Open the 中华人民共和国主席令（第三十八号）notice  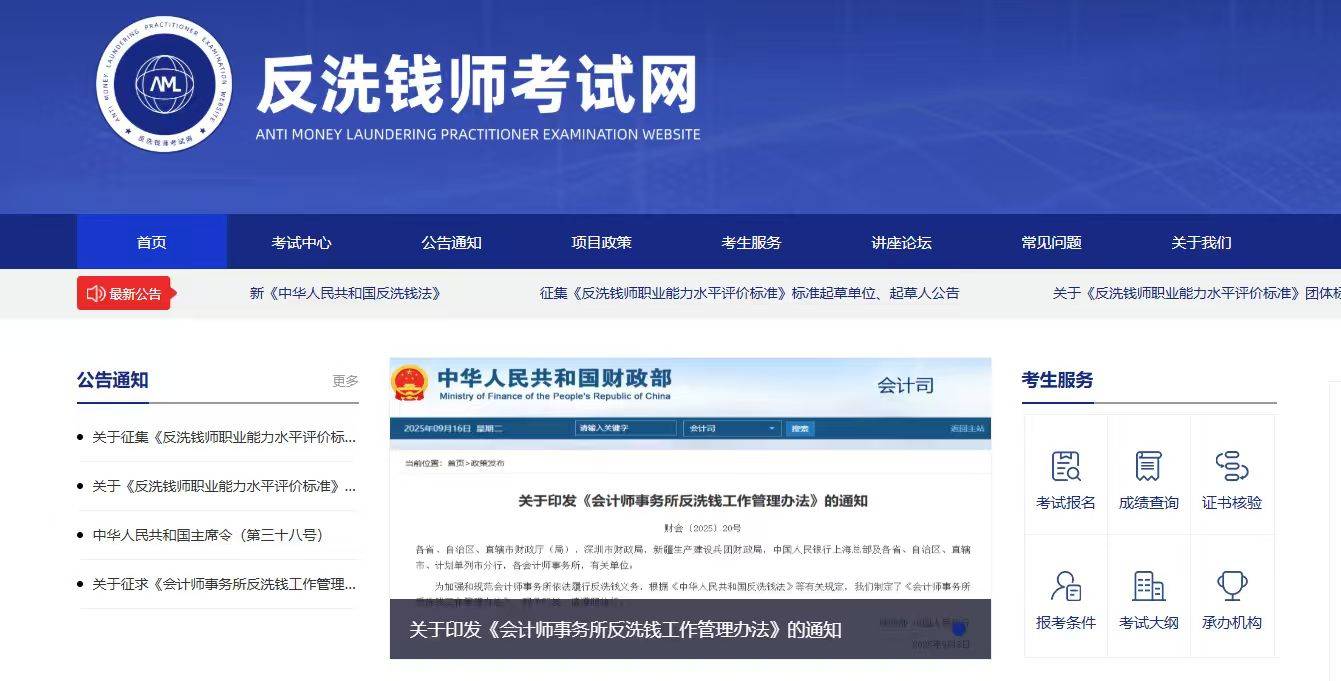pyautogui.click(x=208, y=535)
